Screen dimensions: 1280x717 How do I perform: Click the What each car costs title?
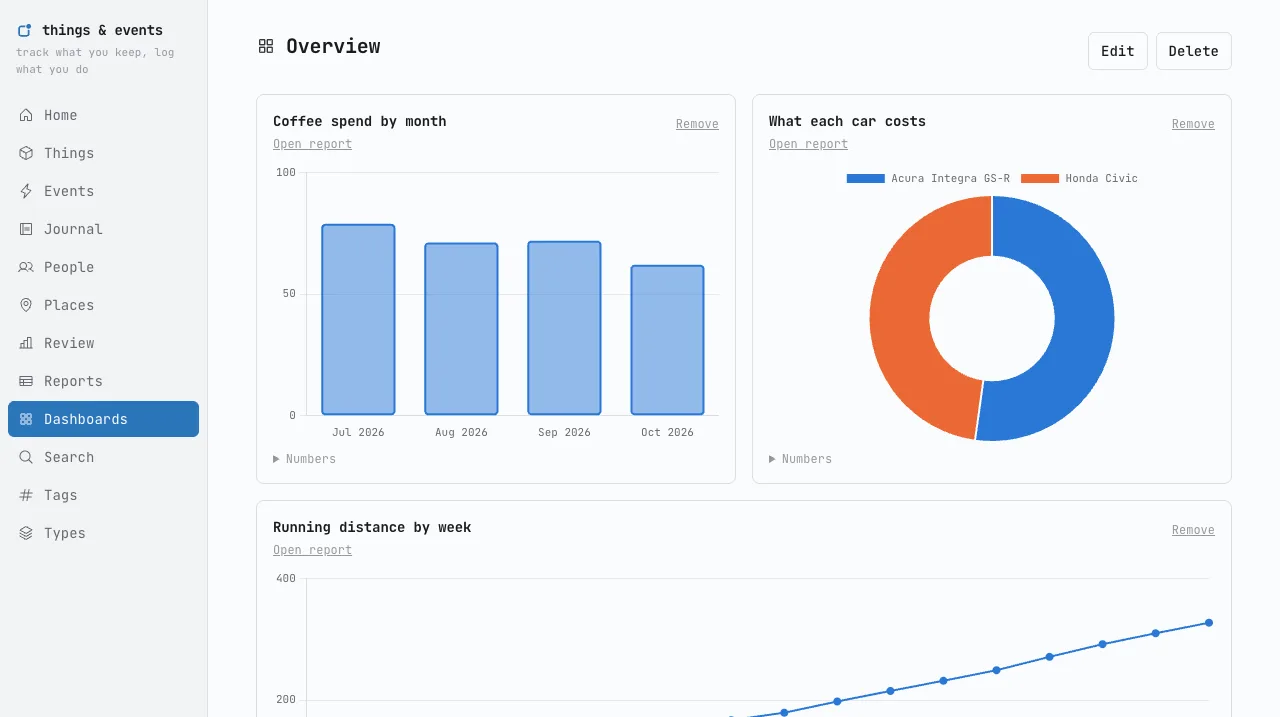(x=847, y=121)
